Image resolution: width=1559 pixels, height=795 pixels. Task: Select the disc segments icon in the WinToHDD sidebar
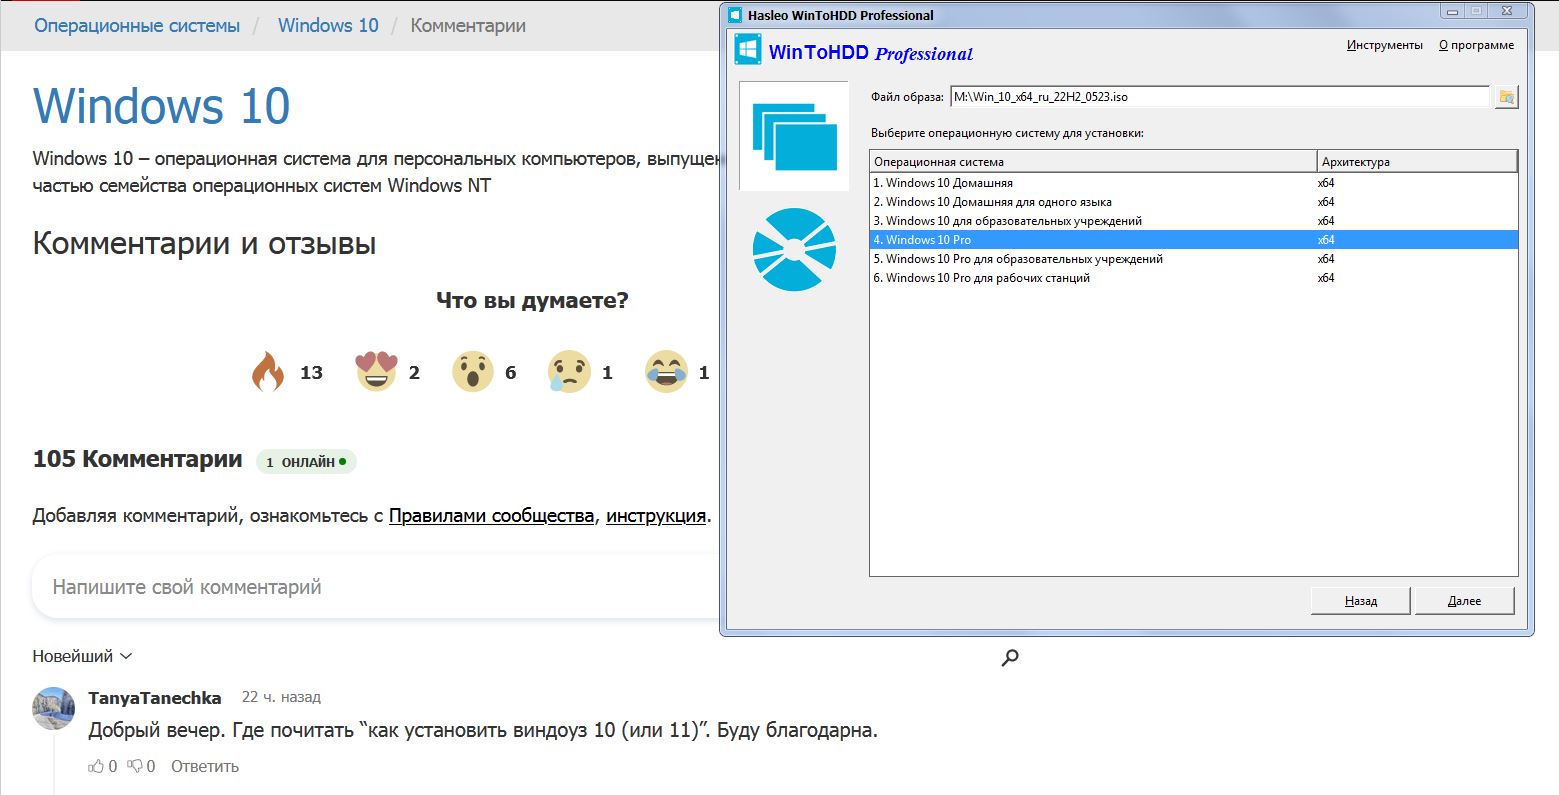(794, 249)
